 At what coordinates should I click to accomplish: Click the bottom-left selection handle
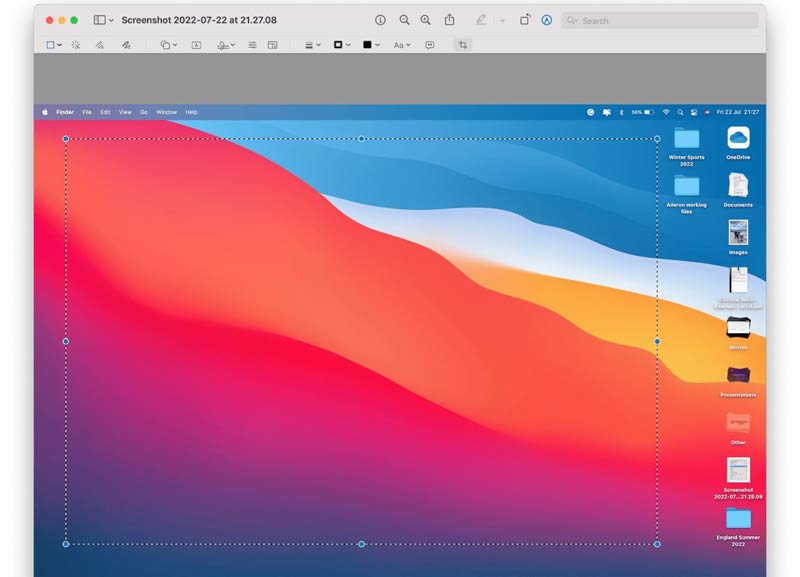pyautogui.click(x=66, y=544)
